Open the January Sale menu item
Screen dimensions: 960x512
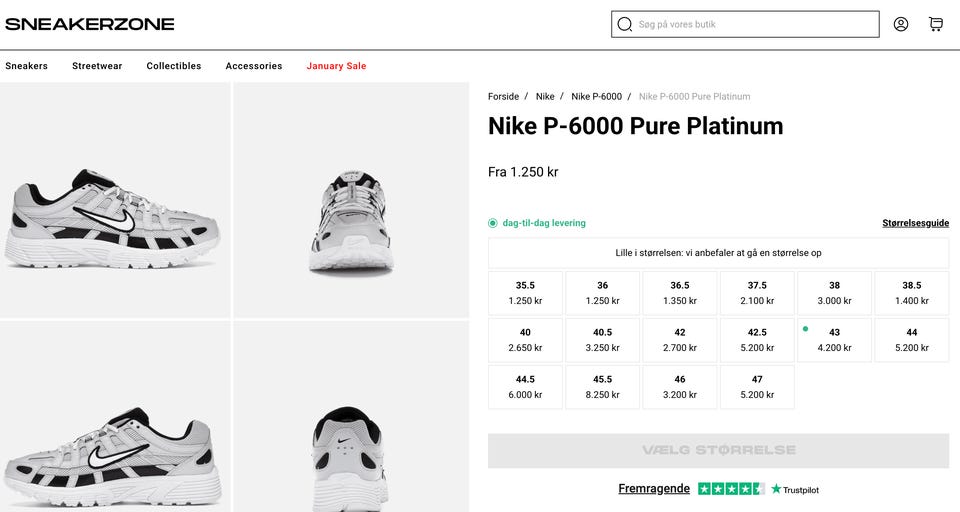[336, 66]
